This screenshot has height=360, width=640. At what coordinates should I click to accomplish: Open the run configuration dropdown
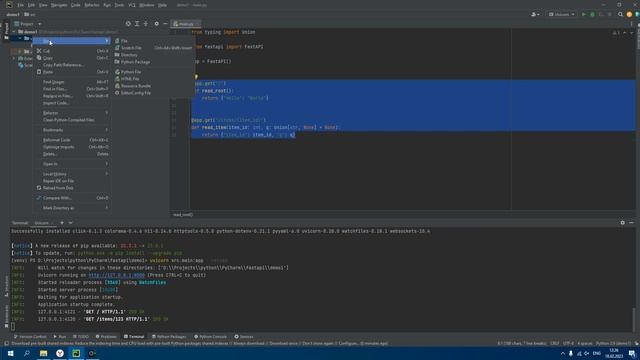point(562,14)
